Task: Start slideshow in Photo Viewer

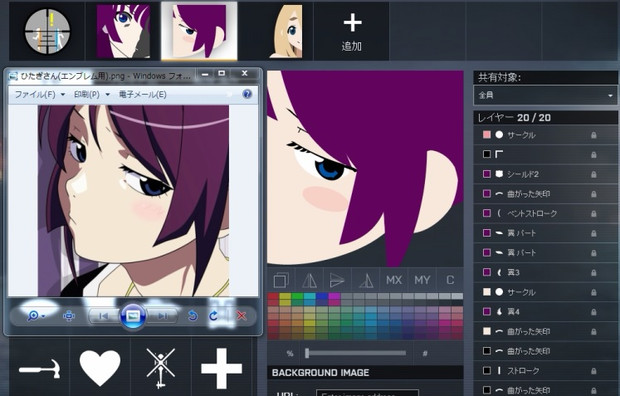Action: tap(133, 316)
